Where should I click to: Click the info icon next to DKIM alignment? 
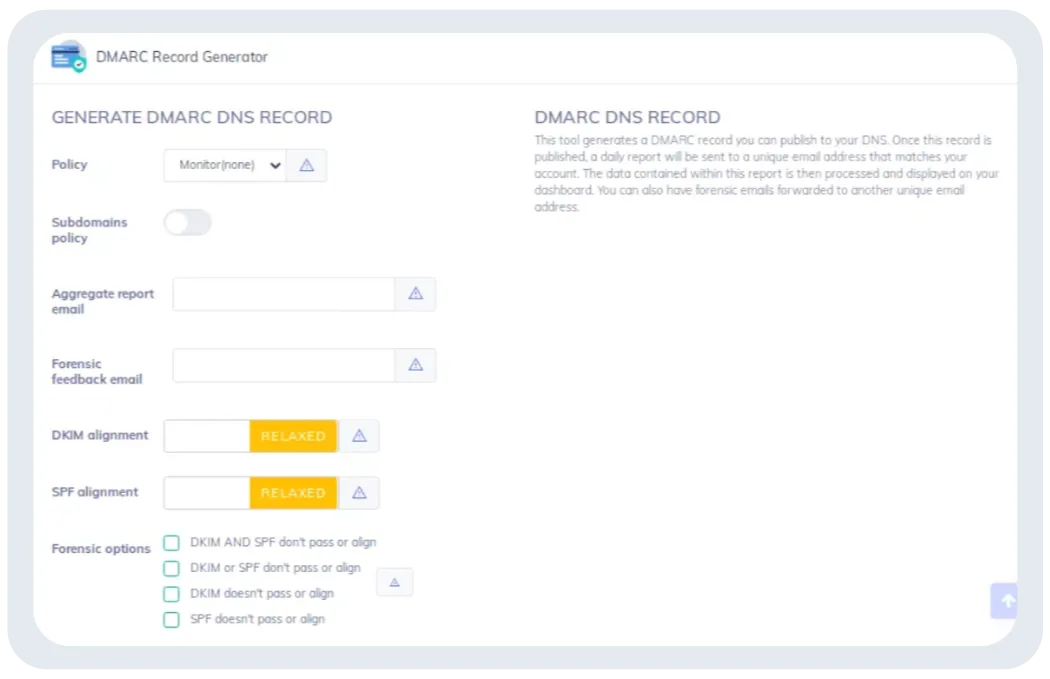coord(359,436)
